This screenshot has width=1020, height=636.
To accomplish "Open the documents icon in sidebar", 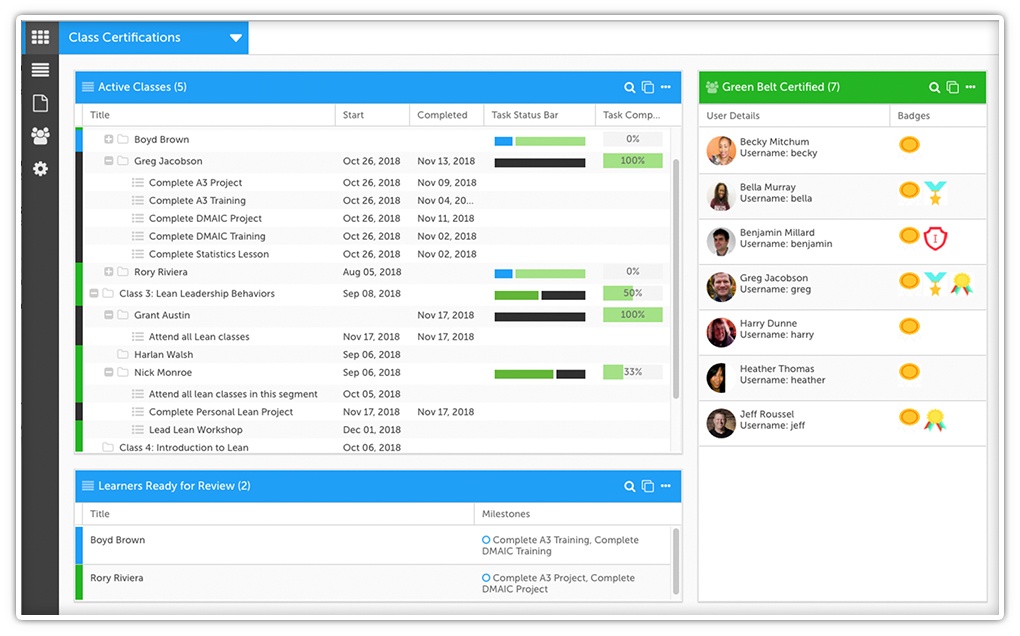I will pyautogui.click(x=40, y=103).
